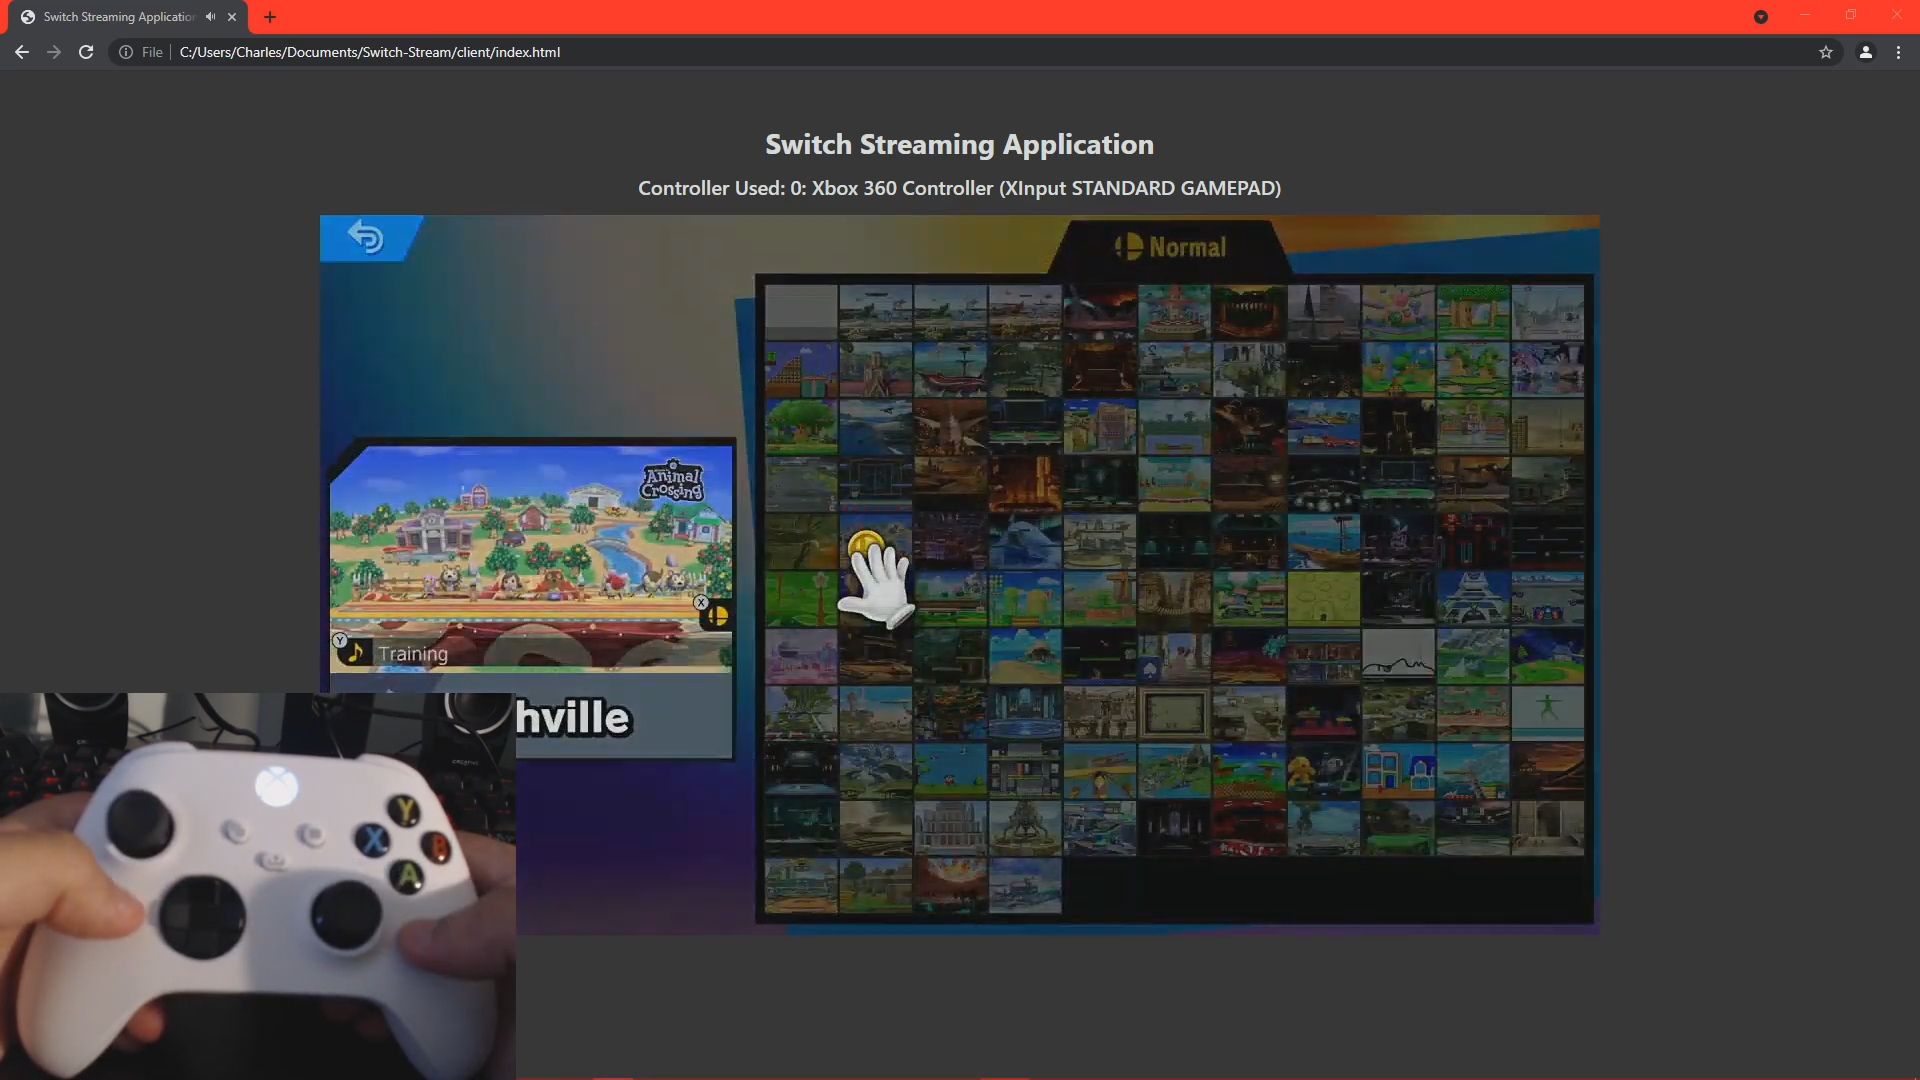Click the Switch Streaming Application heading
The image size is (1920, 1080).
tap(959, 145)
